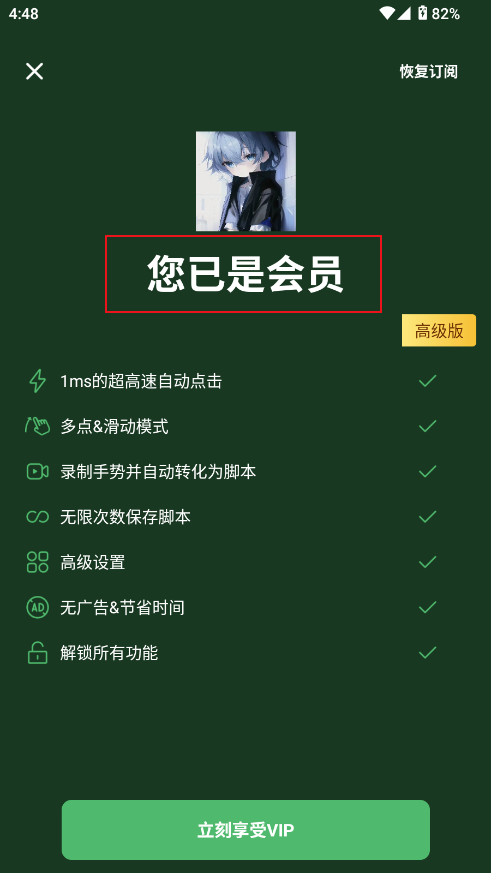The width and height of the screenshot is (491, 873).
Task: Tap checkmark beside 高级设置
Action: pyautogui.click(x=428, y=562)
